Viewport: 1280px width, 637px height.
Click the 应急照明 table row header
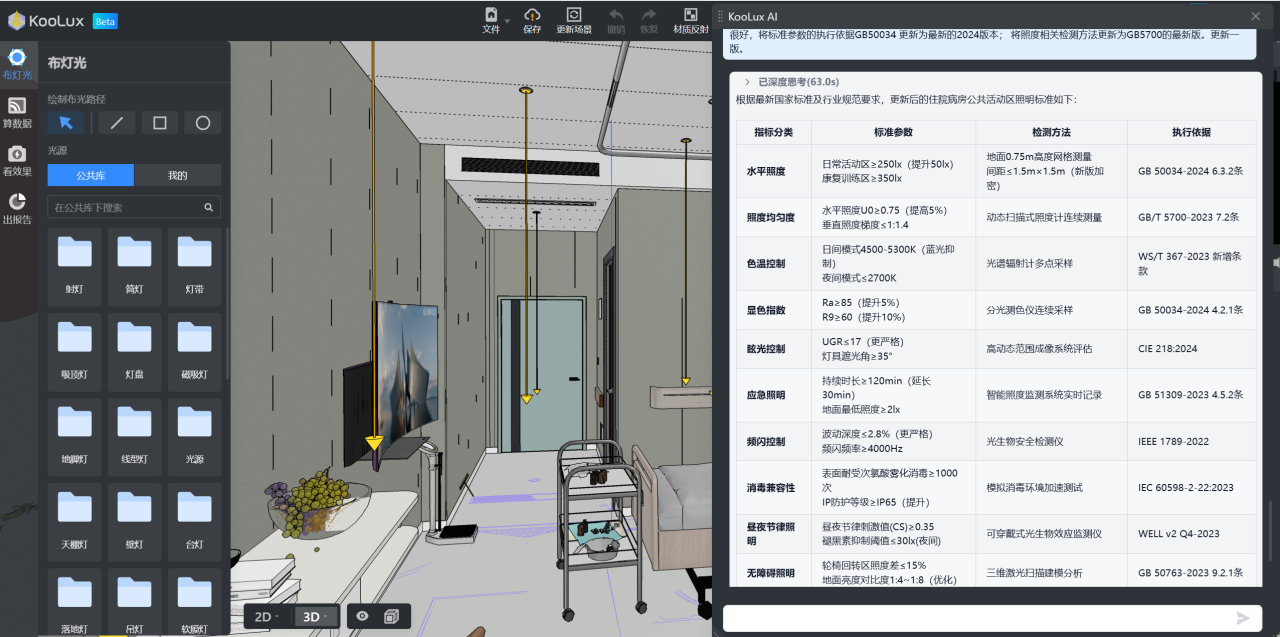click(x=771, y=395)
